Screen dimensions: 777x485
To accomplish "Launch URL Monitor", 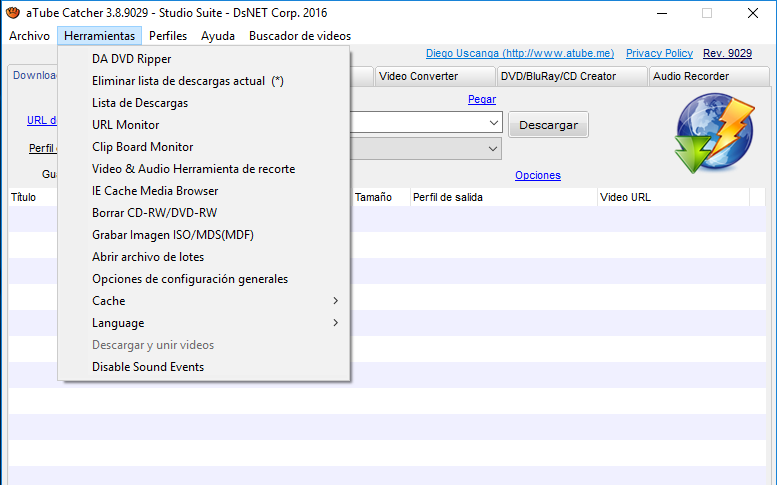I will [204, 125].
